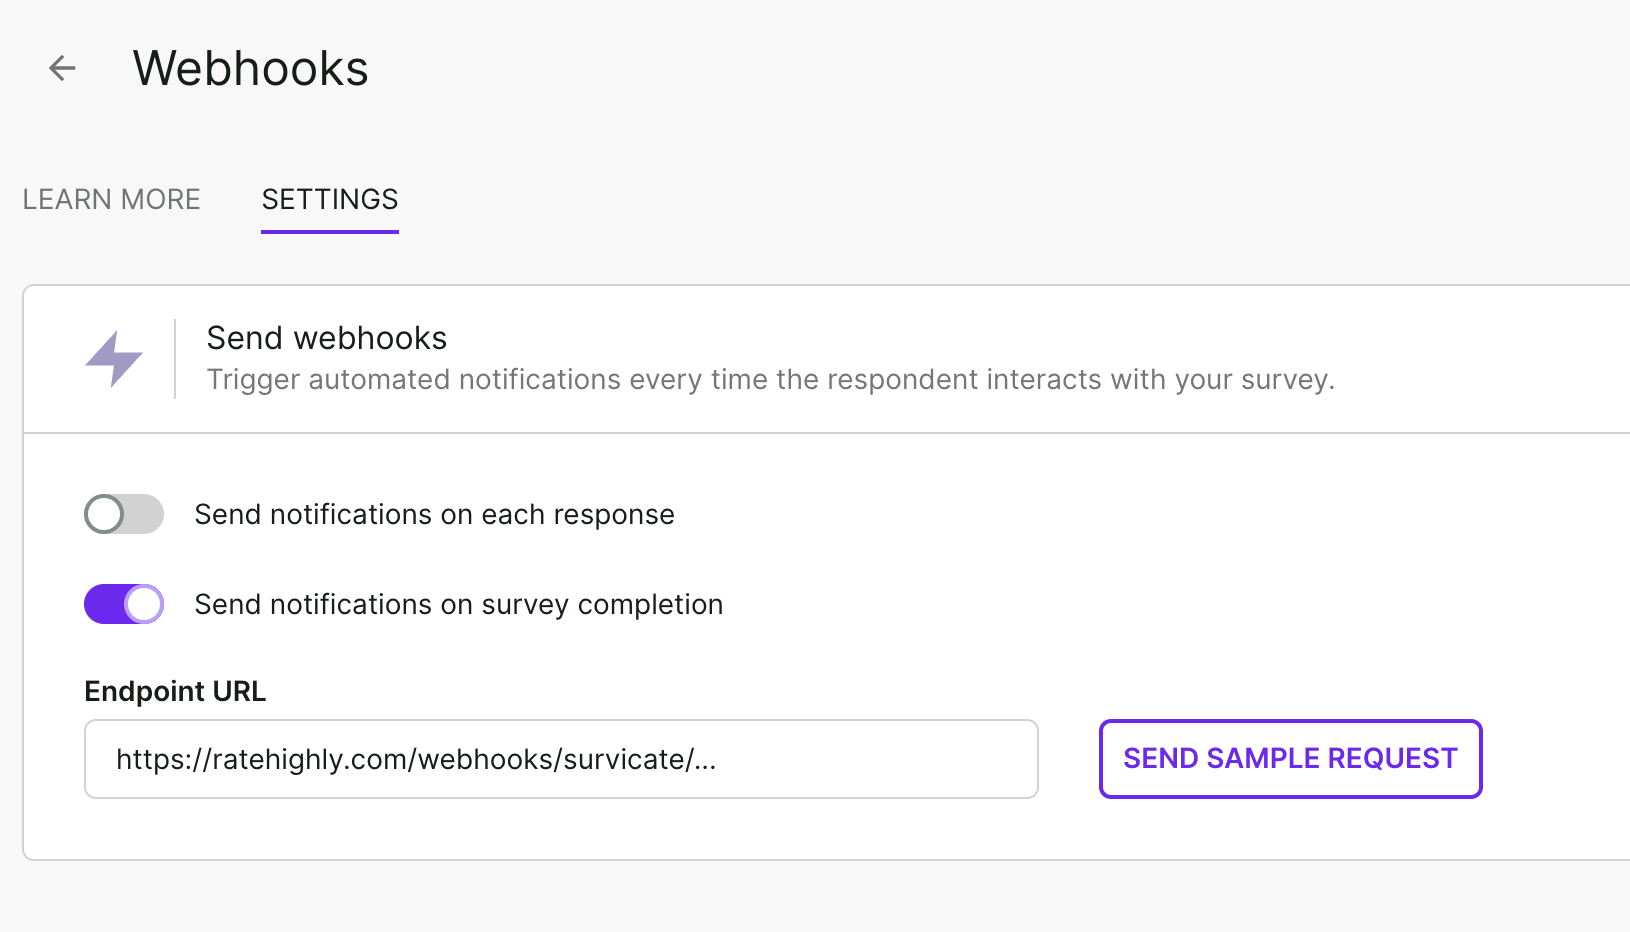Click the 'Send webhooks' heading
1630x932 pixels.
(x=326, y=338)
